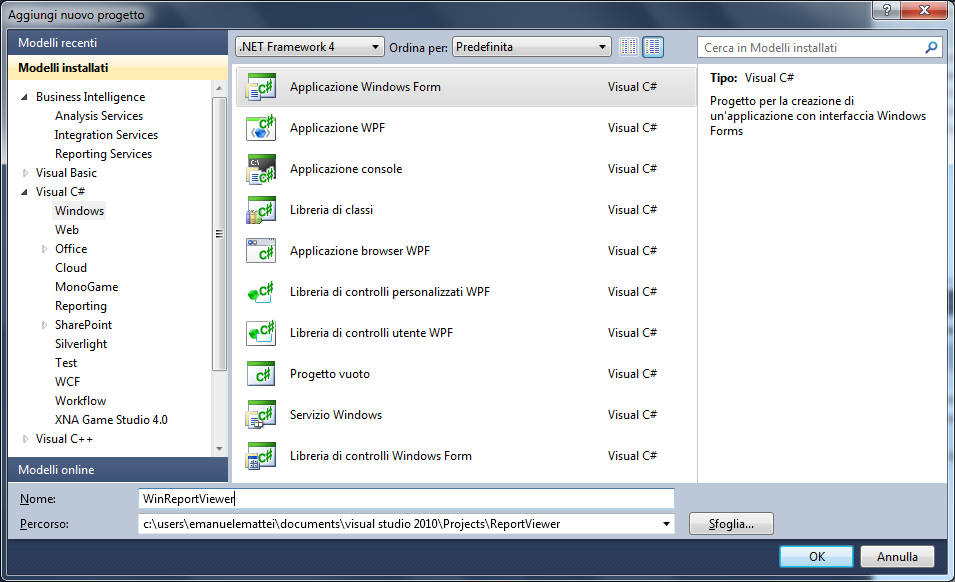955x582 pixels.
Task: Select the MonoGame category
Action: click(x=86, y=287)
